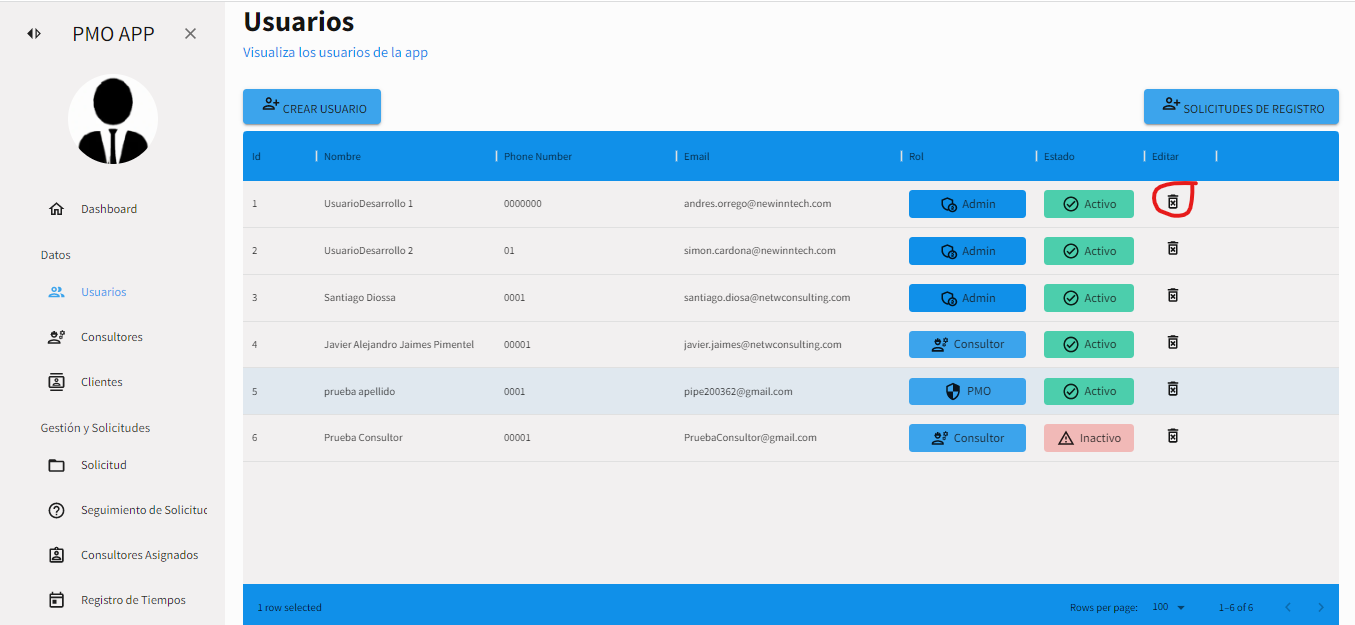Click delete icon for Javier Alejandro Jaimes row
Viewport: 1355px width, 625px height.
pyautogui.click(x=1173, y=342)
